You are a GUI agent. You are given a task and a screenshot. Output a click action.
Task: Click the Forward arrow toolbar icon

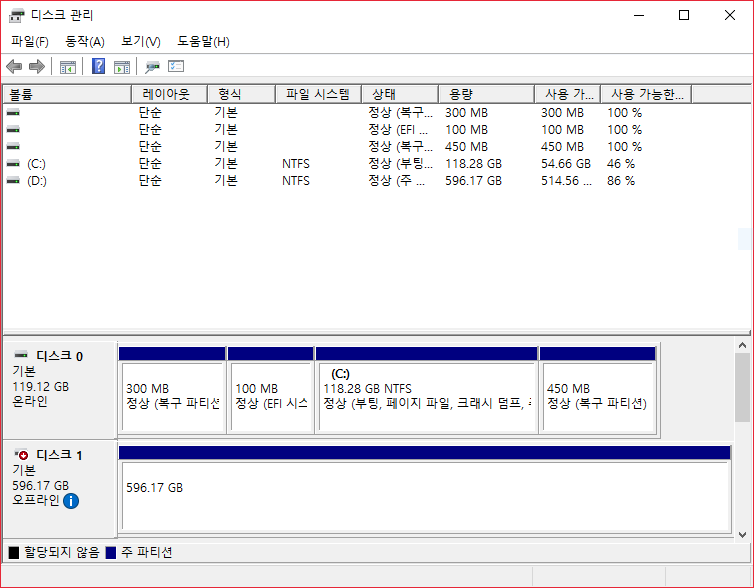pos(37,67)
